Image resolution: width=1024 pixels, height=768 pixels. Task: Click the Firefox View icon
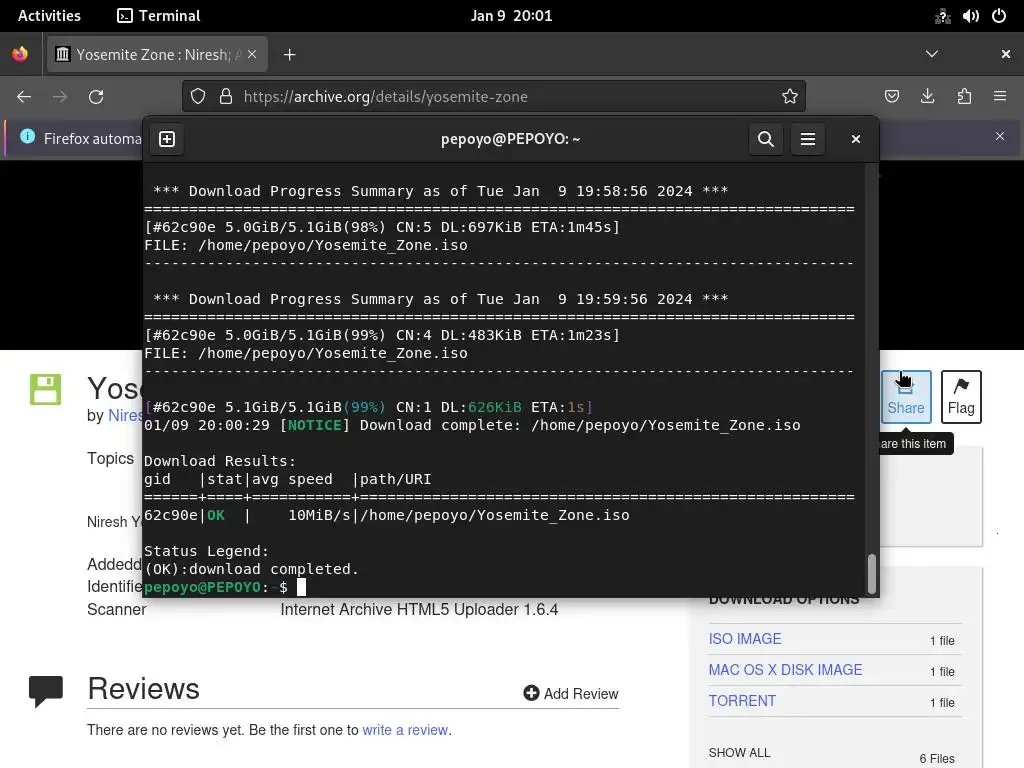[20, 54]
